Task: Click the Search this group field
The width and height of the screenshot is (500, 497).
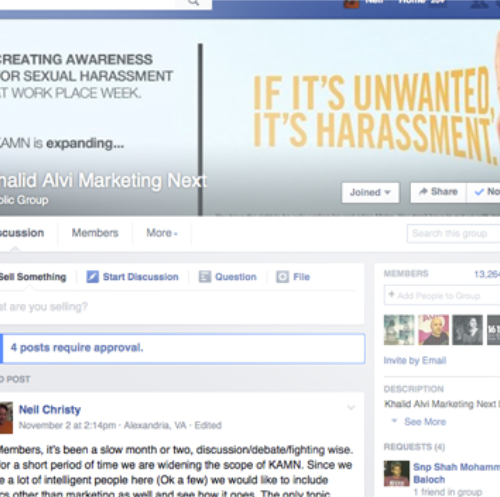Action: [x=453, y=233]
